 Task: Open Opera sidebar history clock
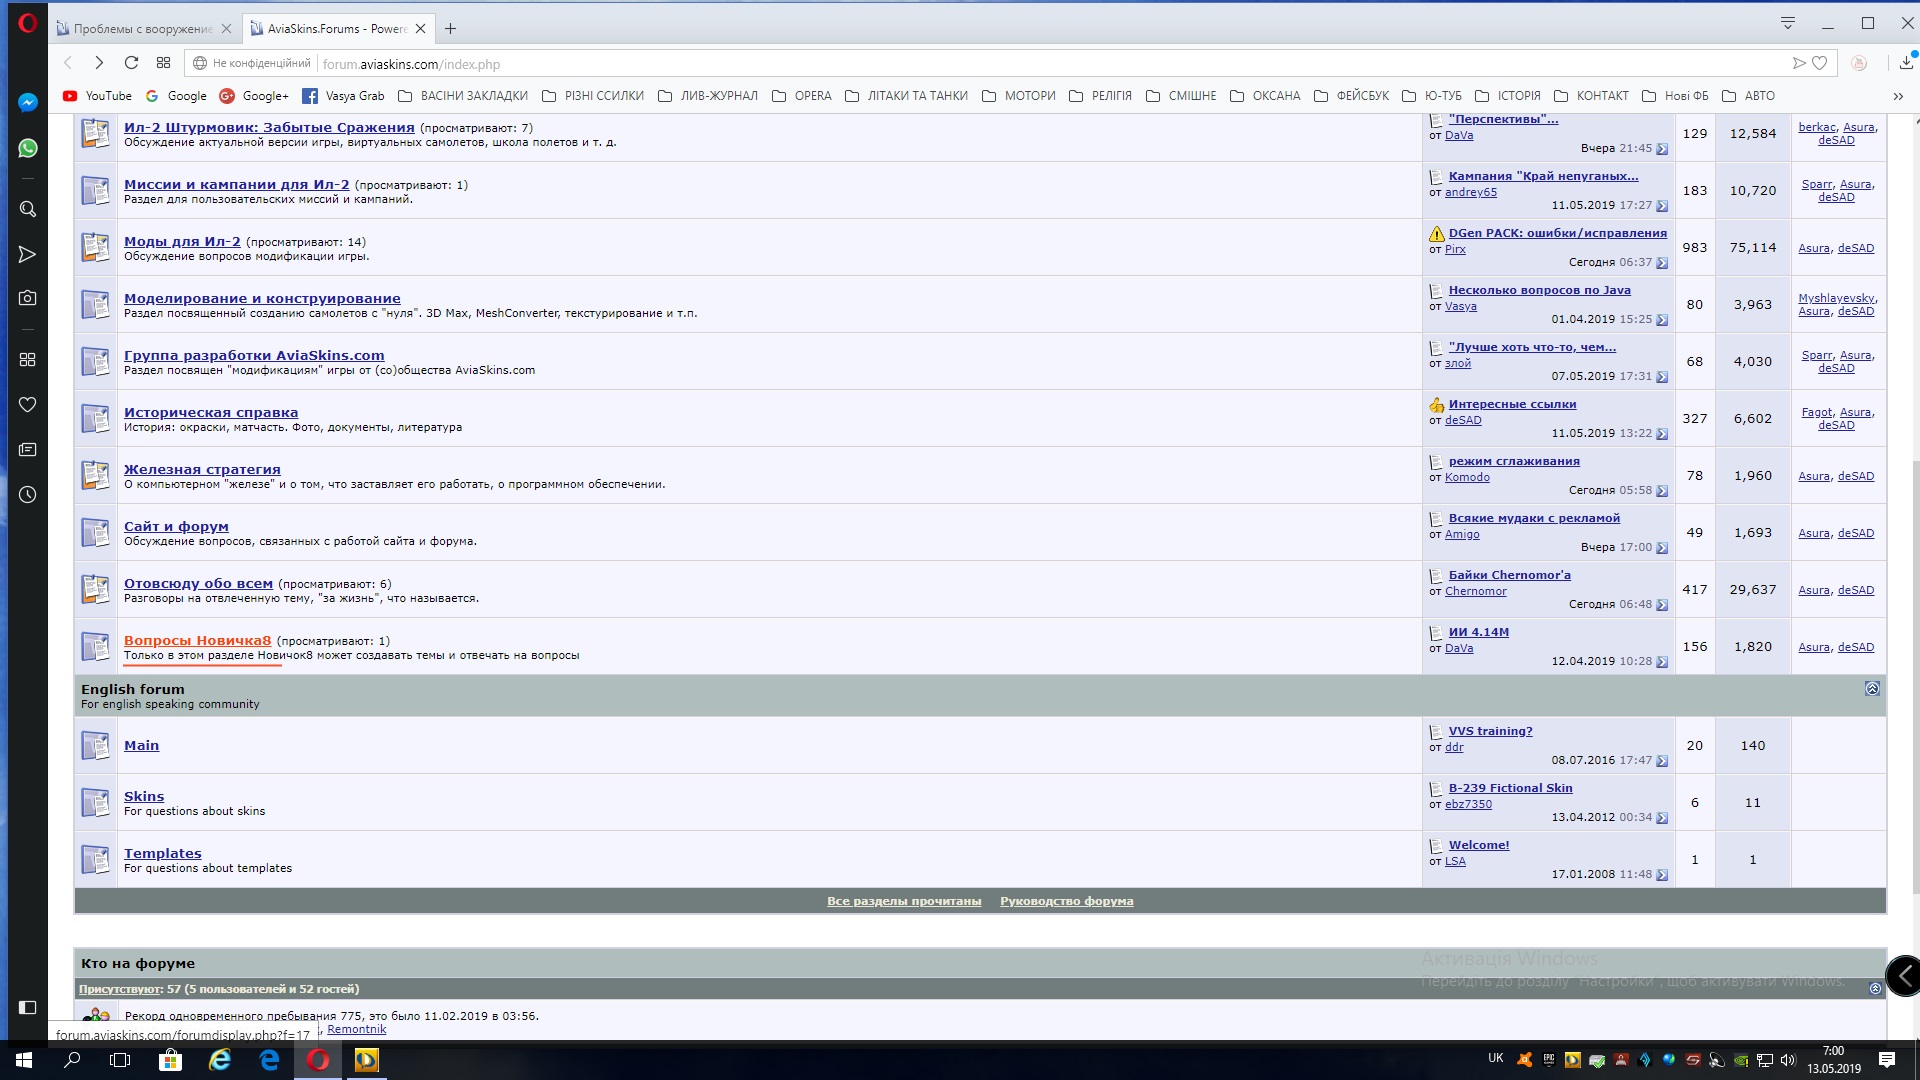click(28, 495)
